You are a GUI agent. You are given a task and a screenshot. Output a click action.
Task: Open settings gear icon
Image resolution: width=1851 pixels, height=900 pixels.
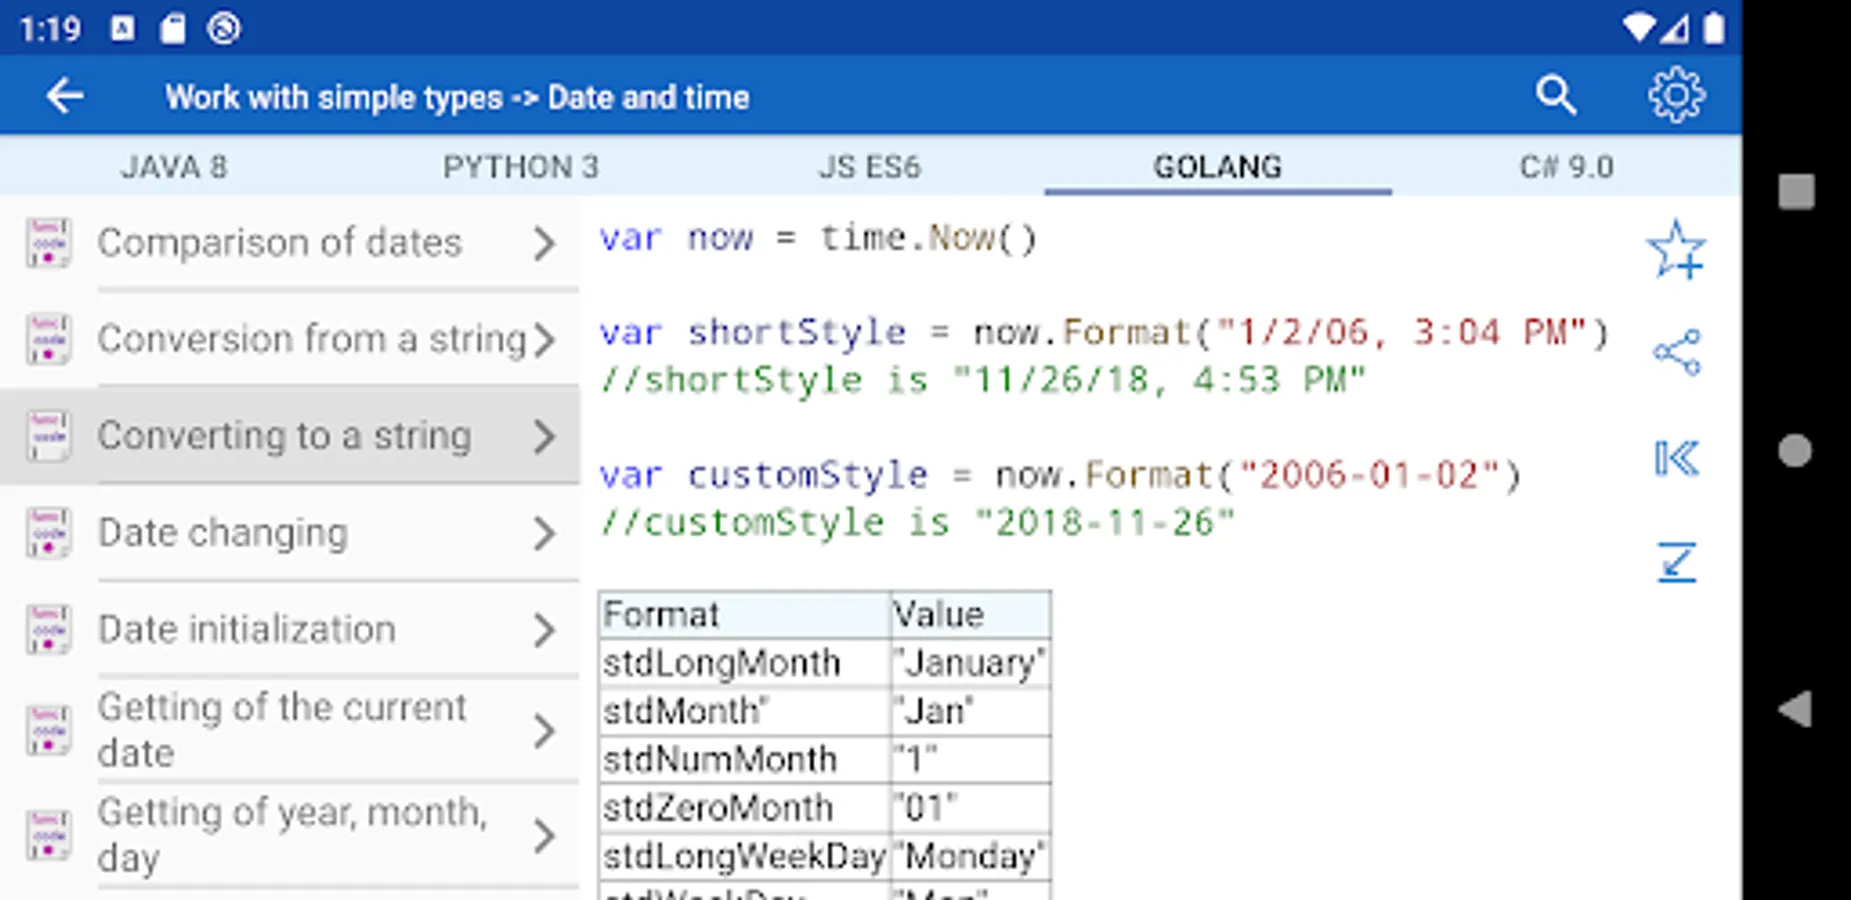[1676, 96]
